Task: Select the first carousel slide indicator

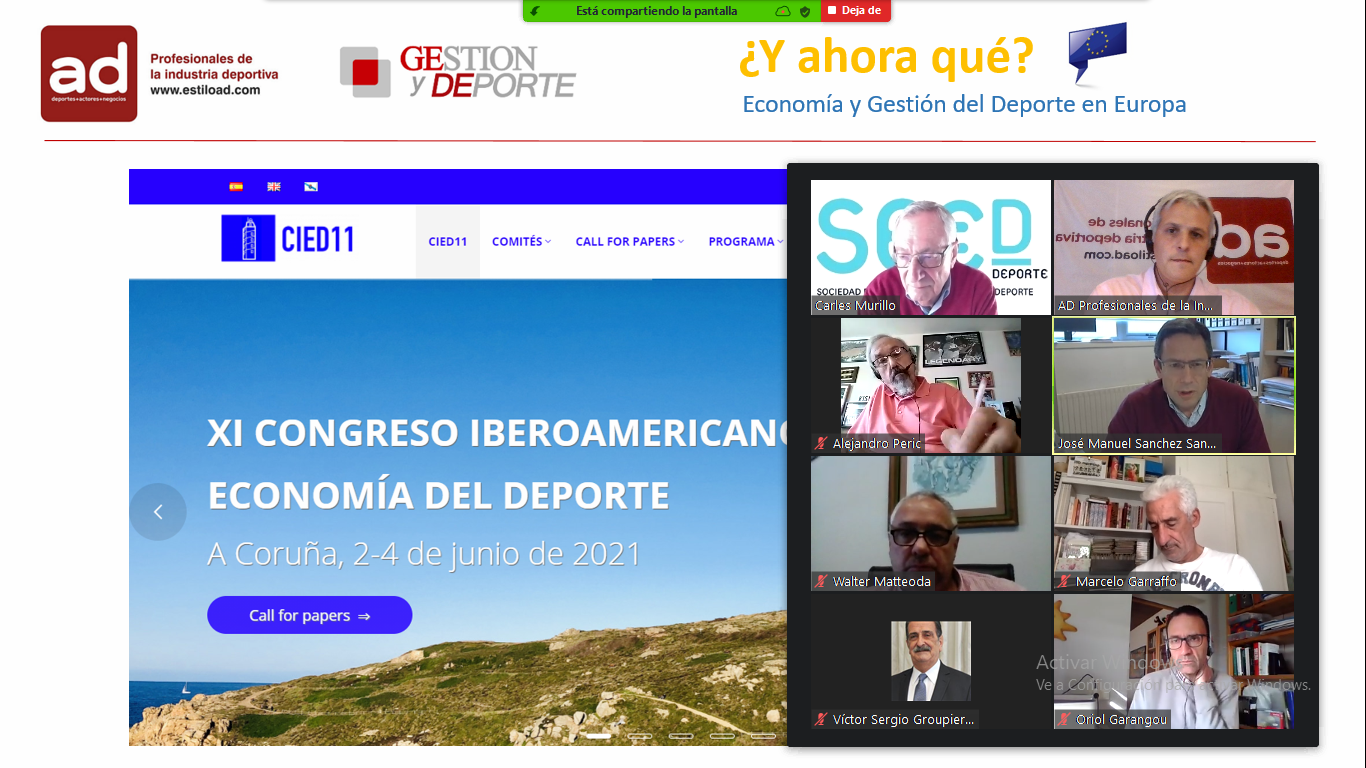Action: tap(598, 736)
